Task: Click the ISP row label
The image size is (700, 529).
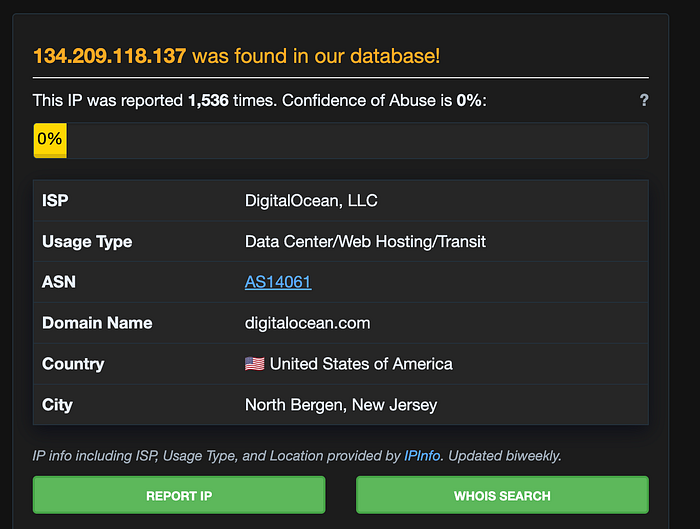Action: pyautogui.click(x=55, y=200)
